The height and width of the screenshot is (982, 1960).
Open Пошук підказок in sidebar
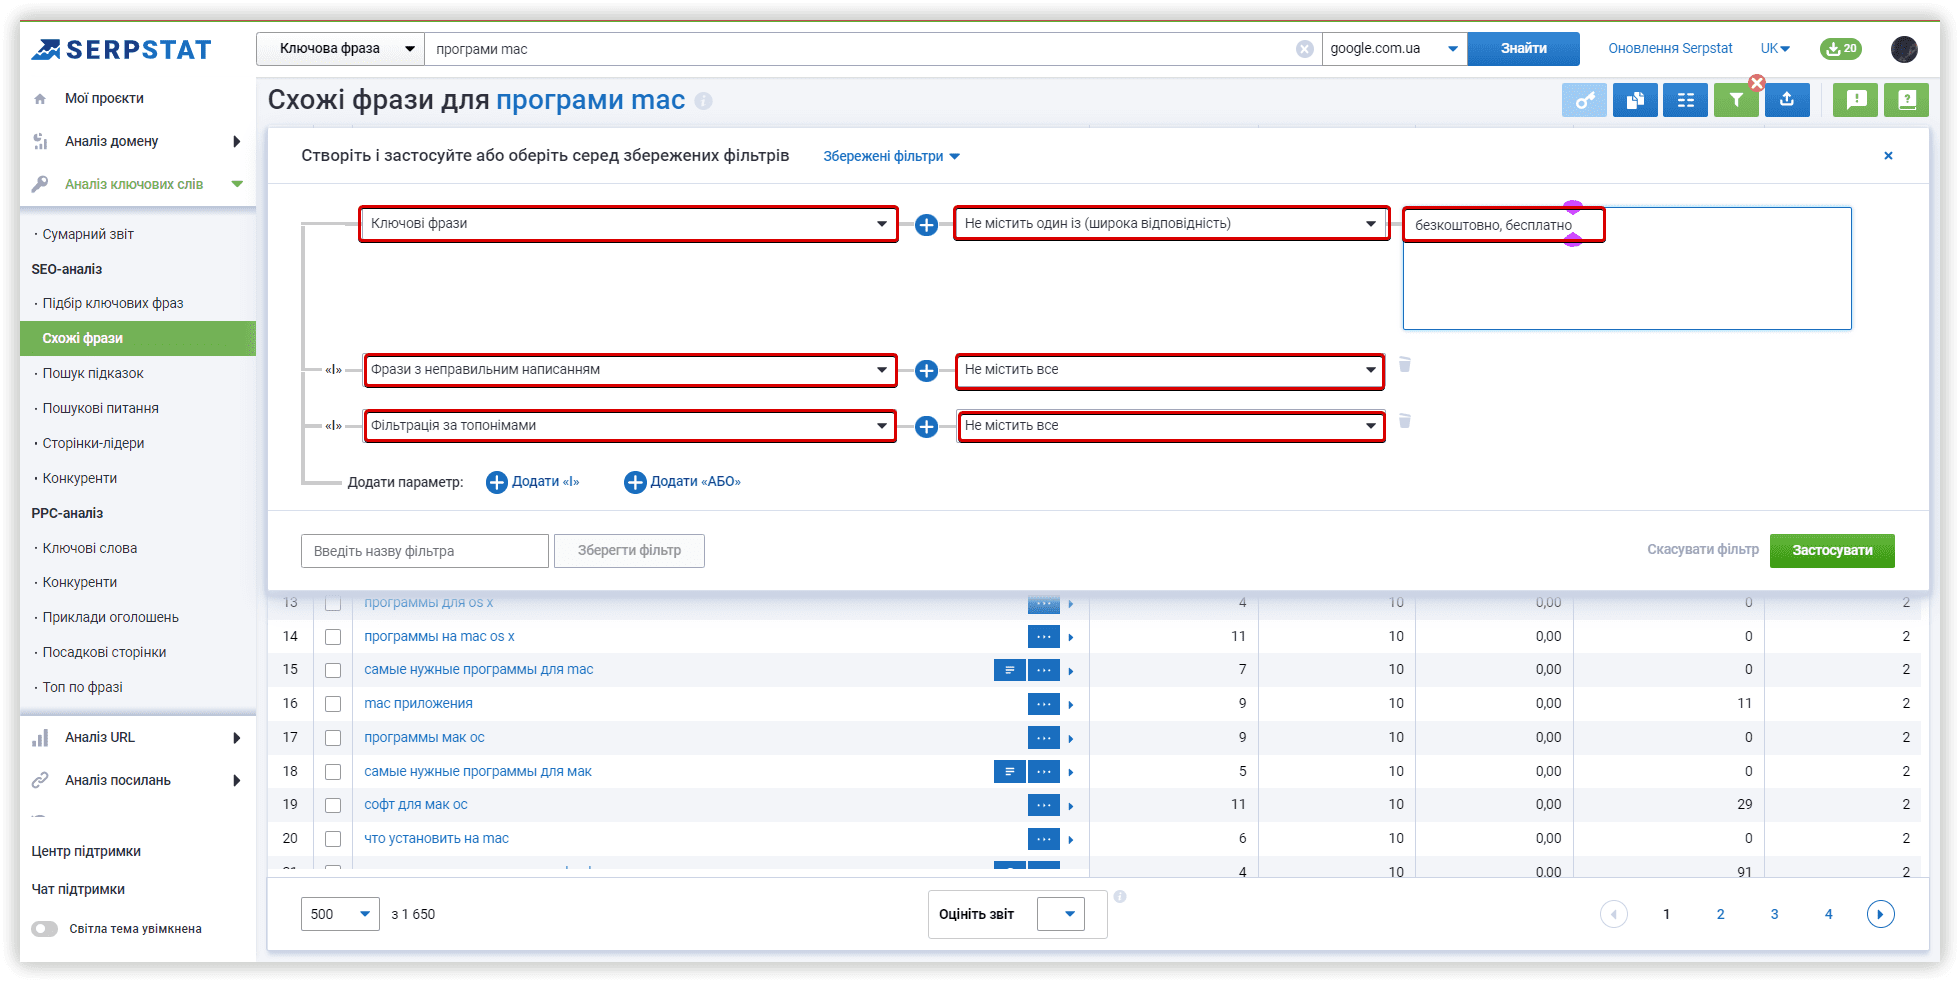[93, 373]
